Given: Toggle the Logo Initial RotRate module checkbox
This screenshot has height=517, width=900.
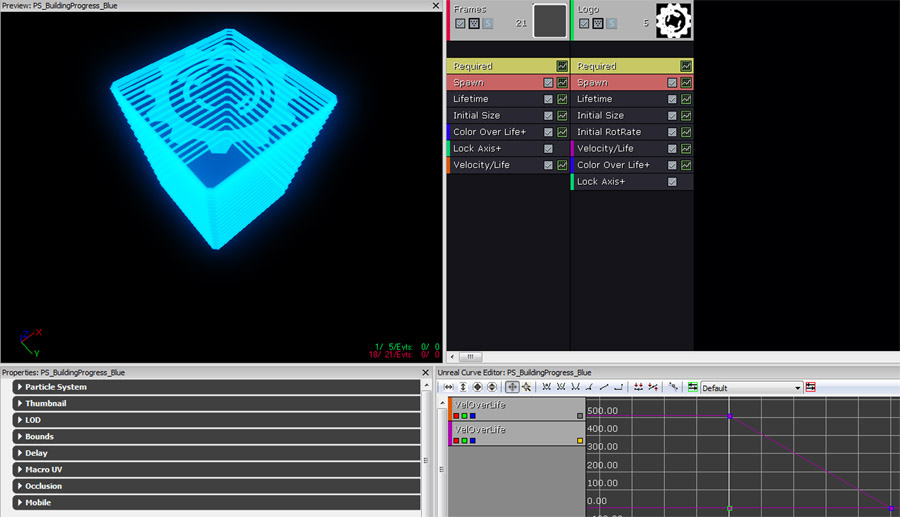Looking at the screenshot, I should click(672, 132).
